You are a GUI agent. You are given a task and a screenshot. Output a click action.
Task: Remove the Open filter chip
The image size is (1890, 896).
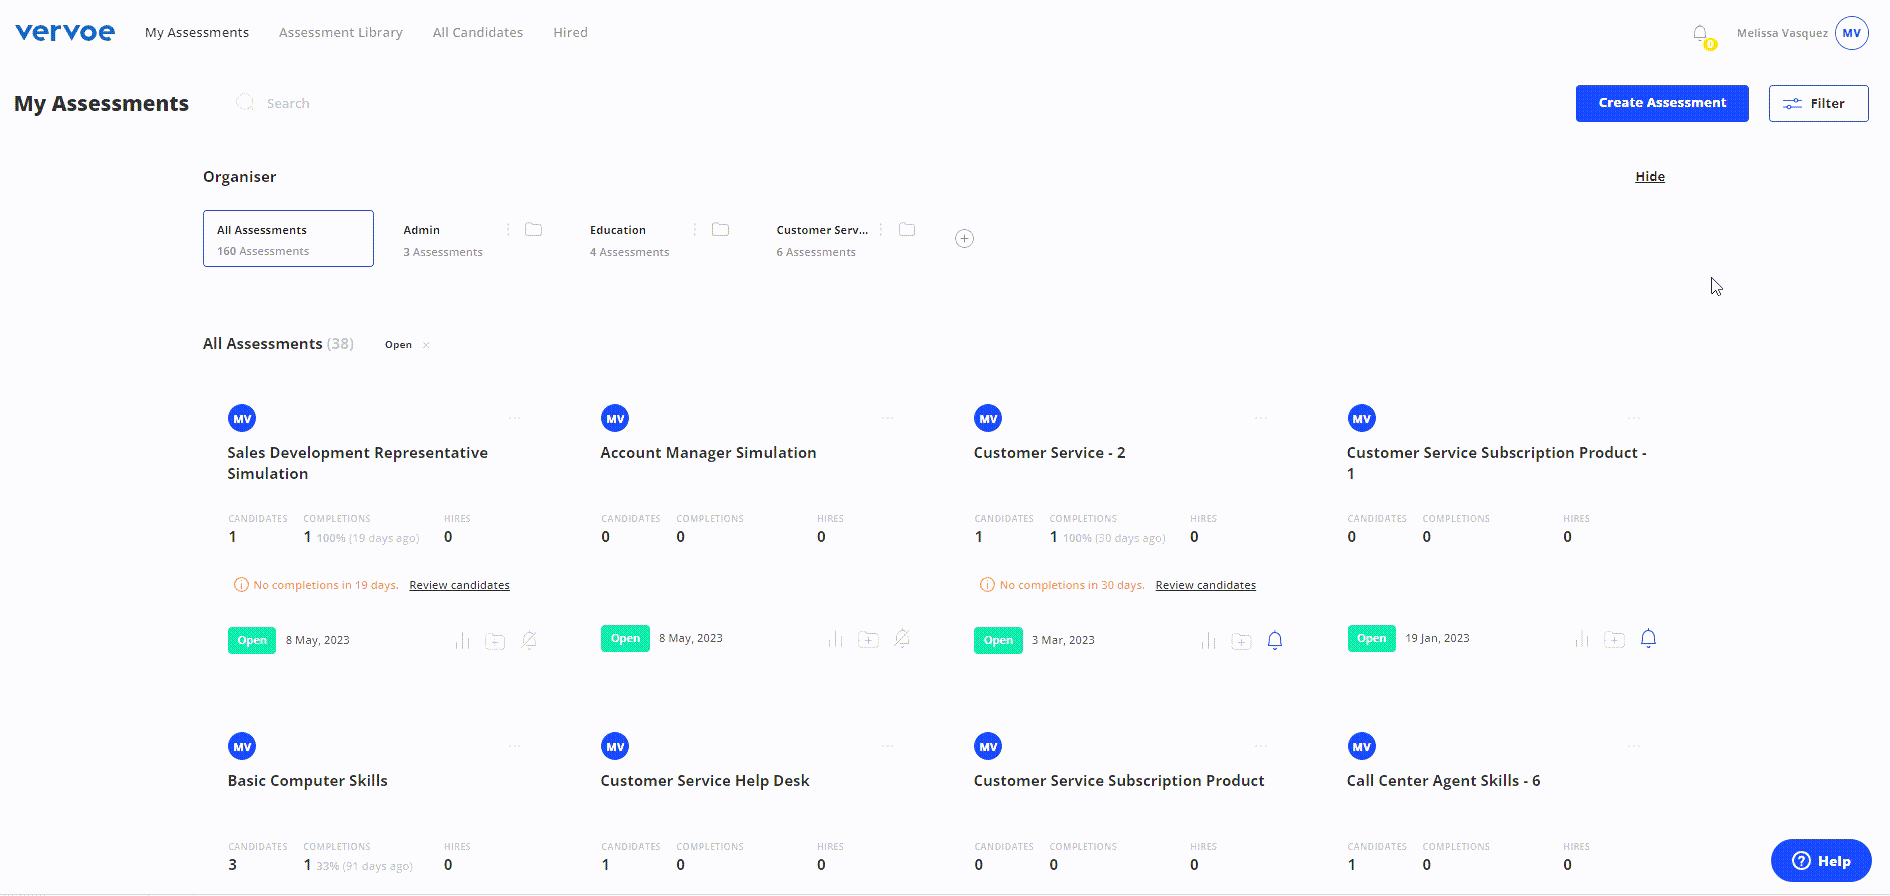426,345
